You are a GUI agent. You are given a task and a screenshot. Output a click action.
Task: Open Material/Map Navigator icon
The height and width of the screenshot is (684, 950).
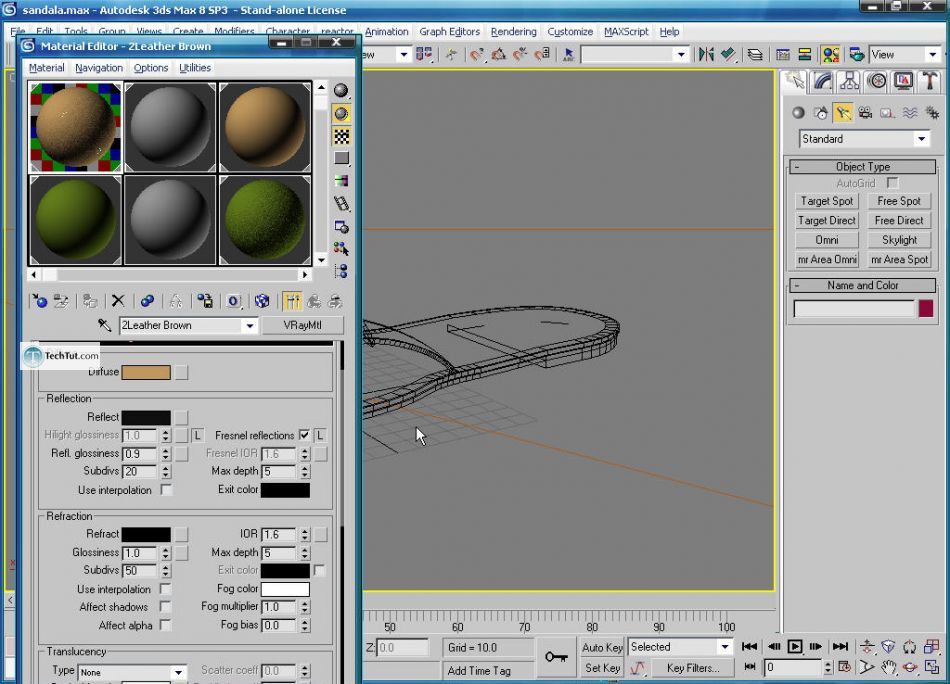pyautogui.click(x=341, y=271)
